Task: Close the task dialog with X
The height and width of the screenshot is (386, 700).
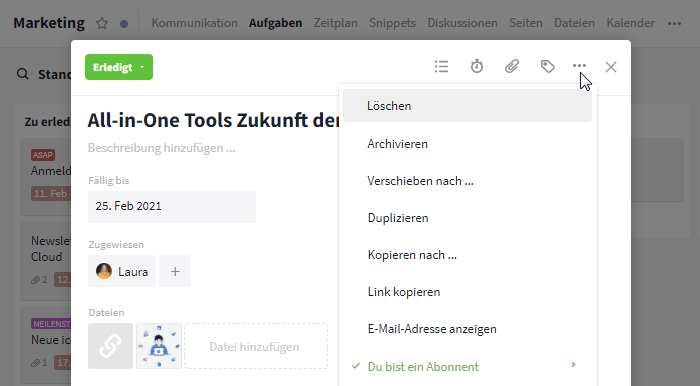Action: point(611,67)
